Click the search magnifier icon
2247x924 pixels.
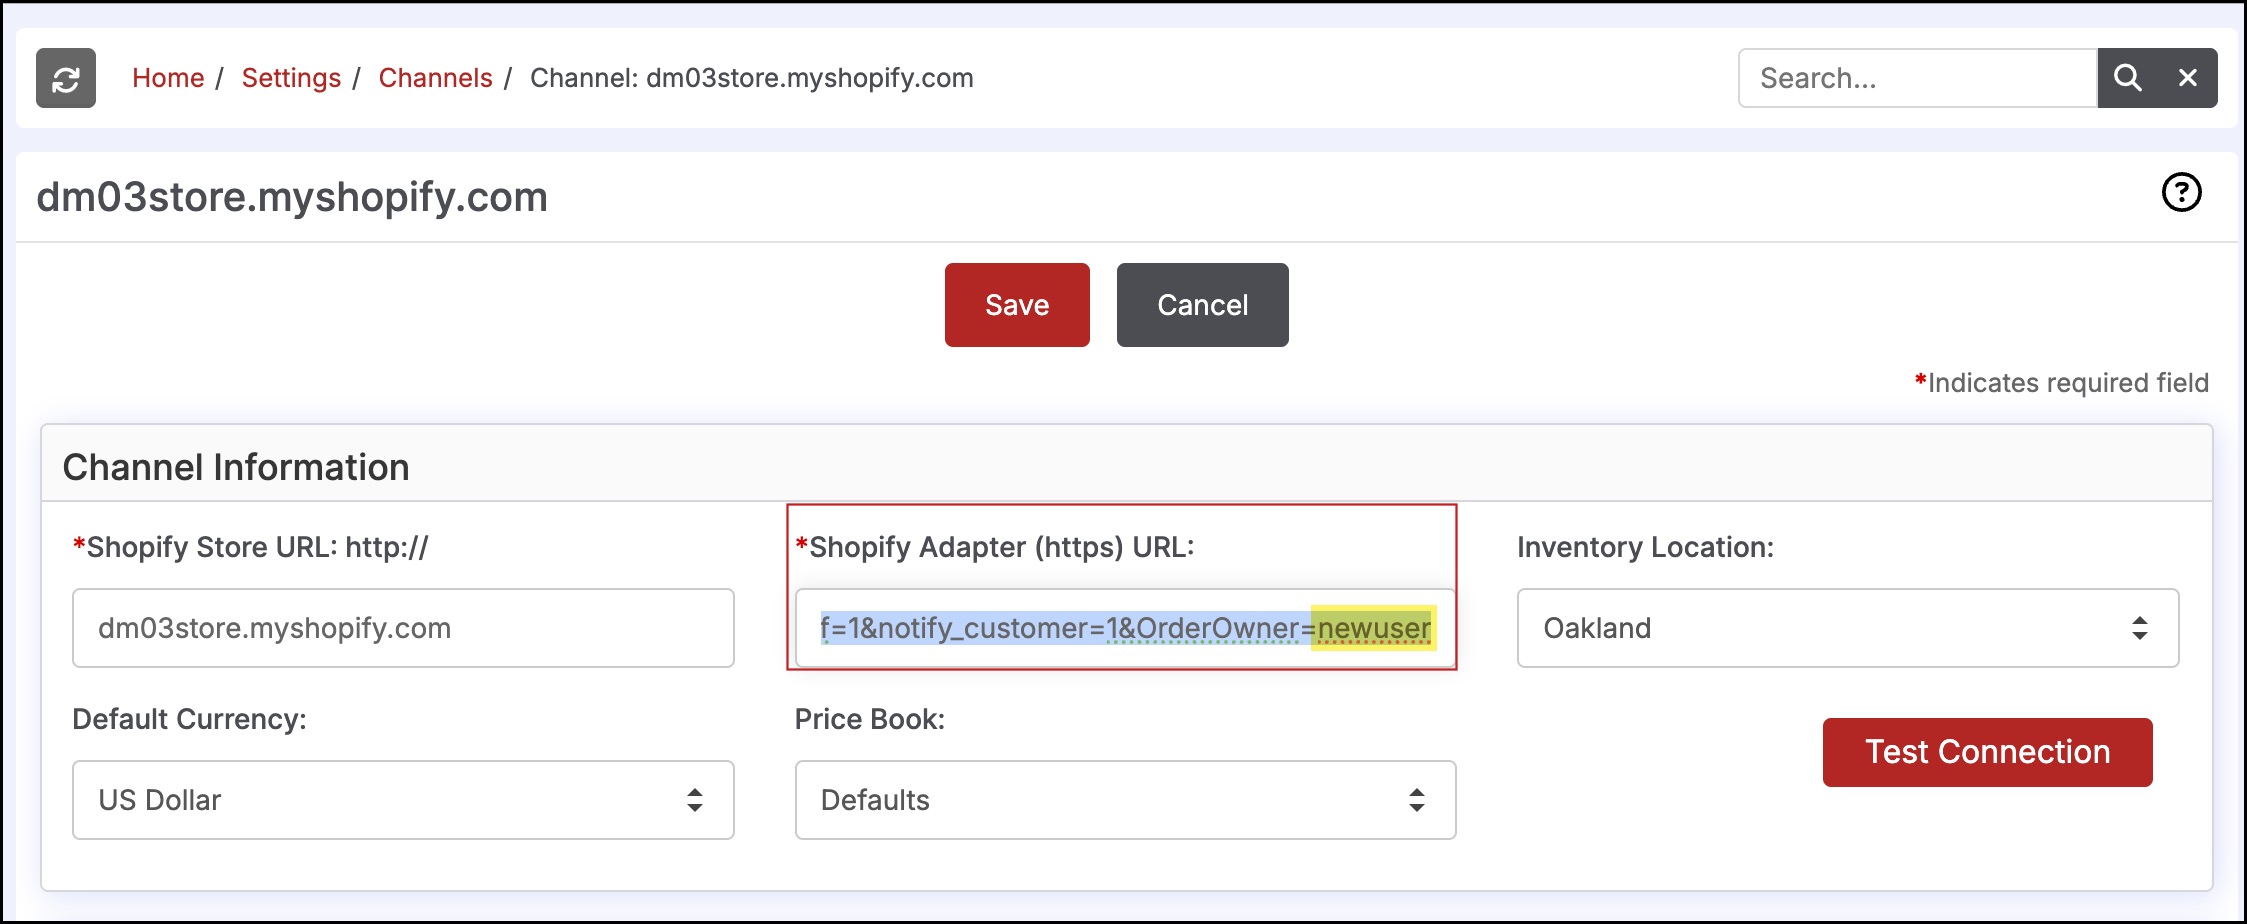(2127, 78)
